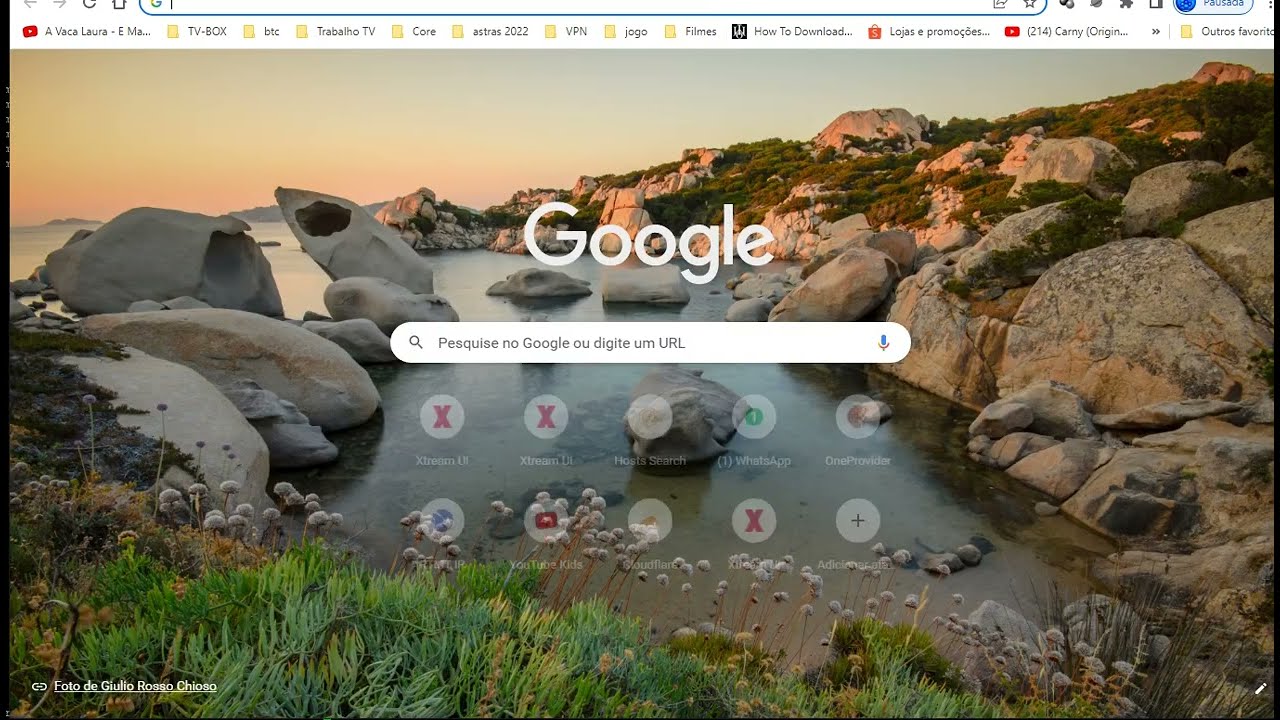Expand the TV-BOX bookmark folder
Image resolution: width=1280 pixels, height=720 pixels.
click(x=197, y=31)
